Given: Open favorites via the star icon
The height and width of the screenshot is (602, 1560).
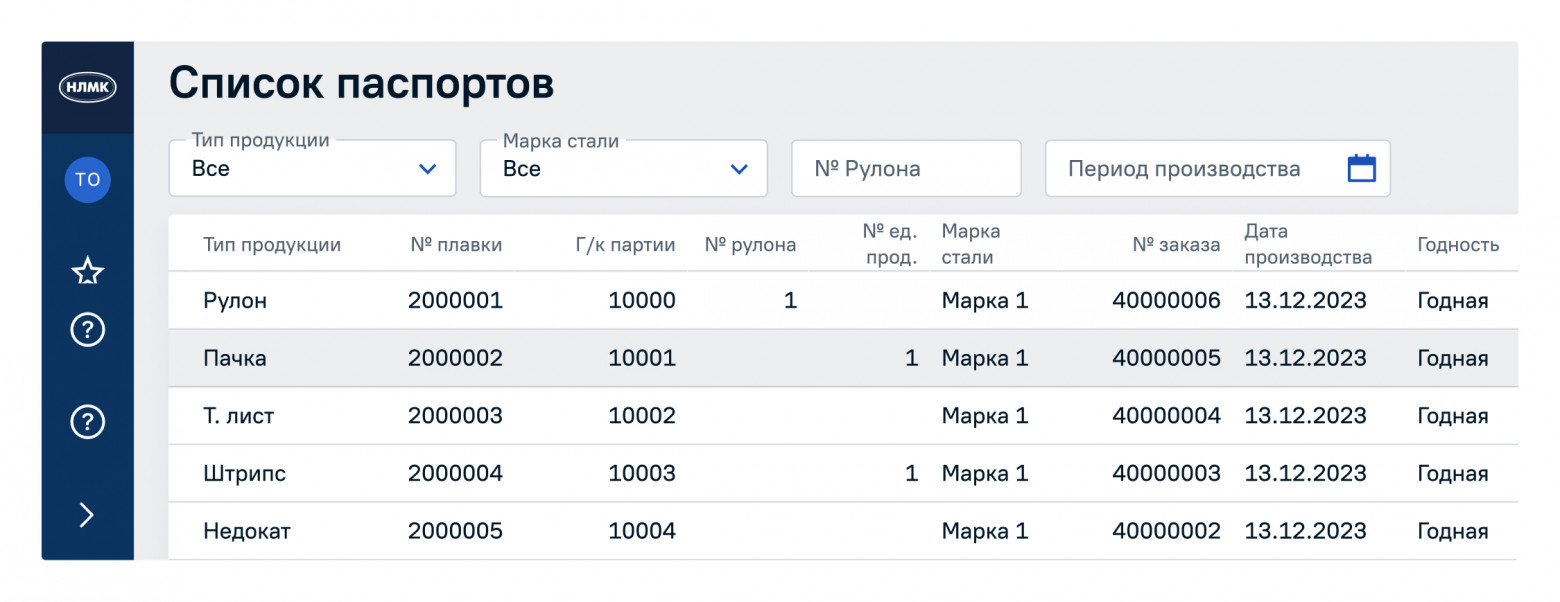Looking at the screenshot, I should tap(88, 271).
